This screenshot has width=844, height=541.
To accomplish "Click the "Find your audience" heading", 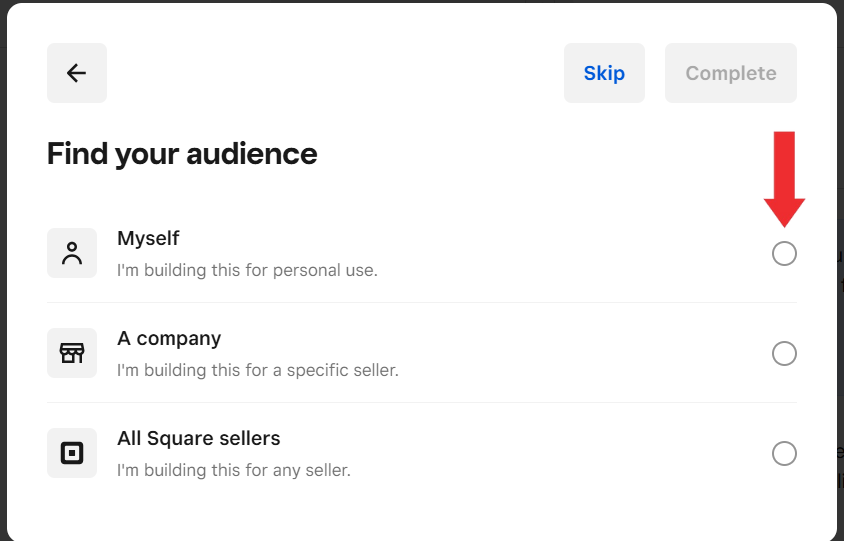I will 182,154.
